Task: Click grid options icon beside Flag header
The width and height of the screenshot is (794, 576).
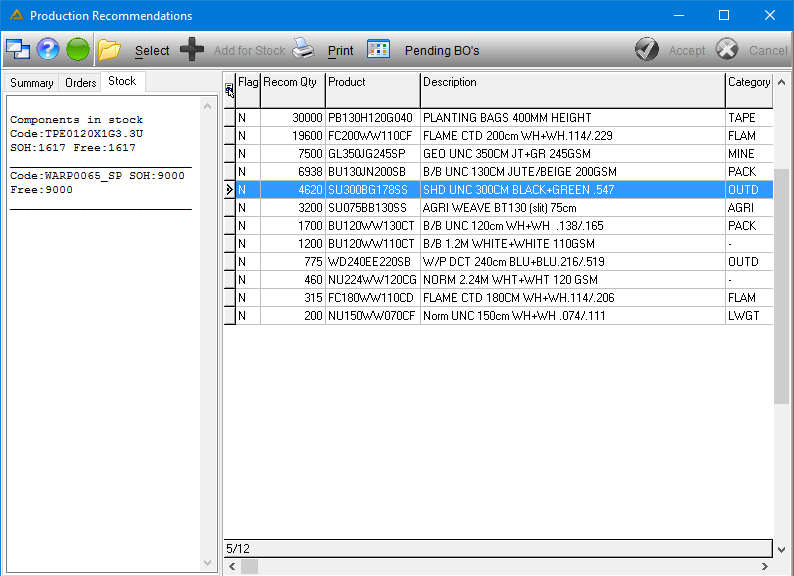Action: coord(229,91)
